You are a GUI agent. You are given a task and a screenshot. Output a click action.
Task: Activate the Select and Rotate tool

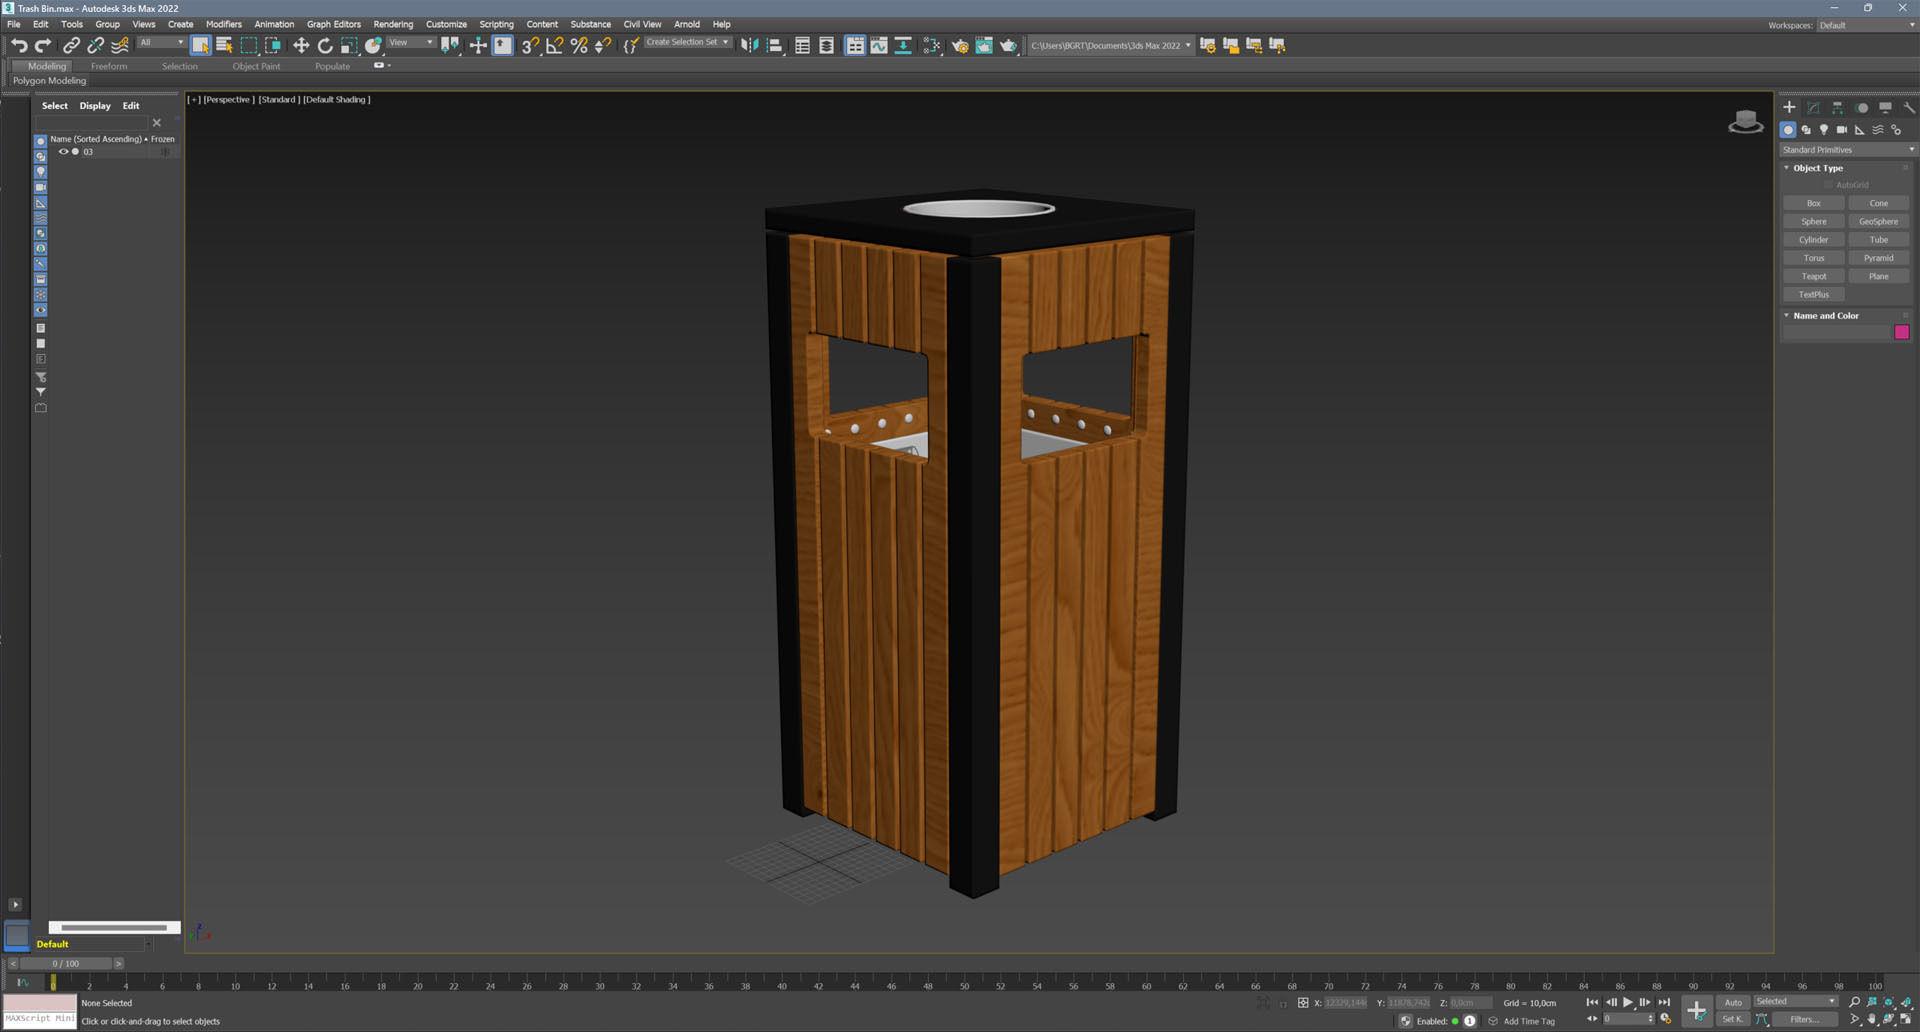point(325,45)
